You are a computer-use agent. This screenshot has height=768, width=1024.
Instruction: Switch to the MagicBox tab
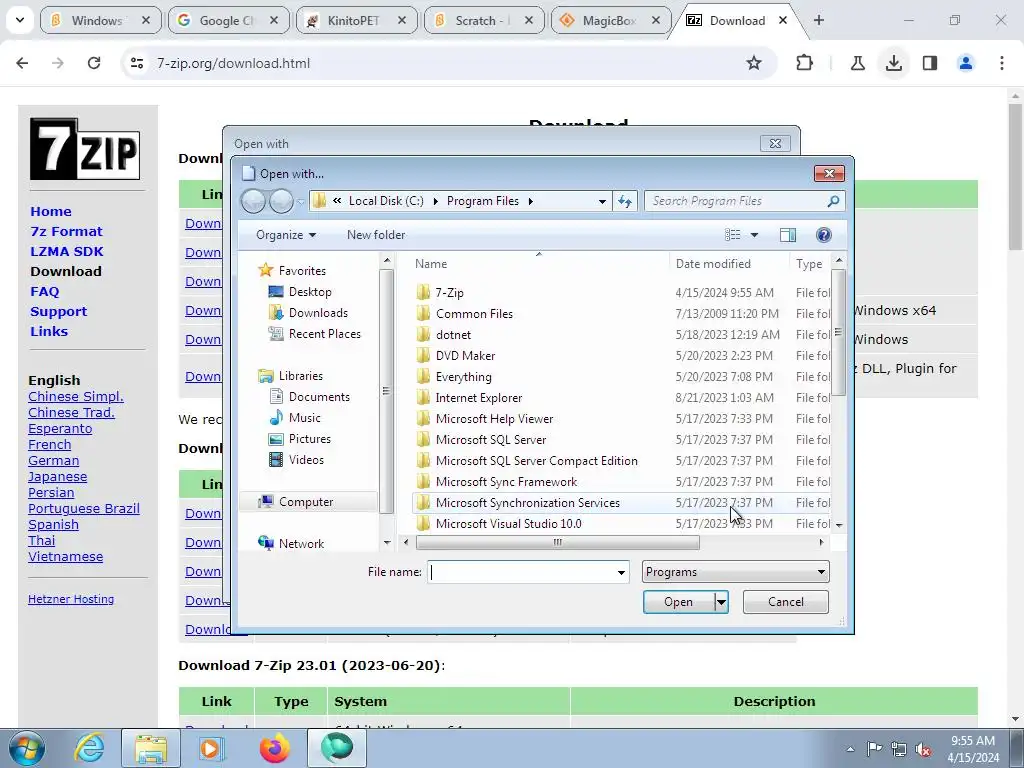click(x=609, y=21)
